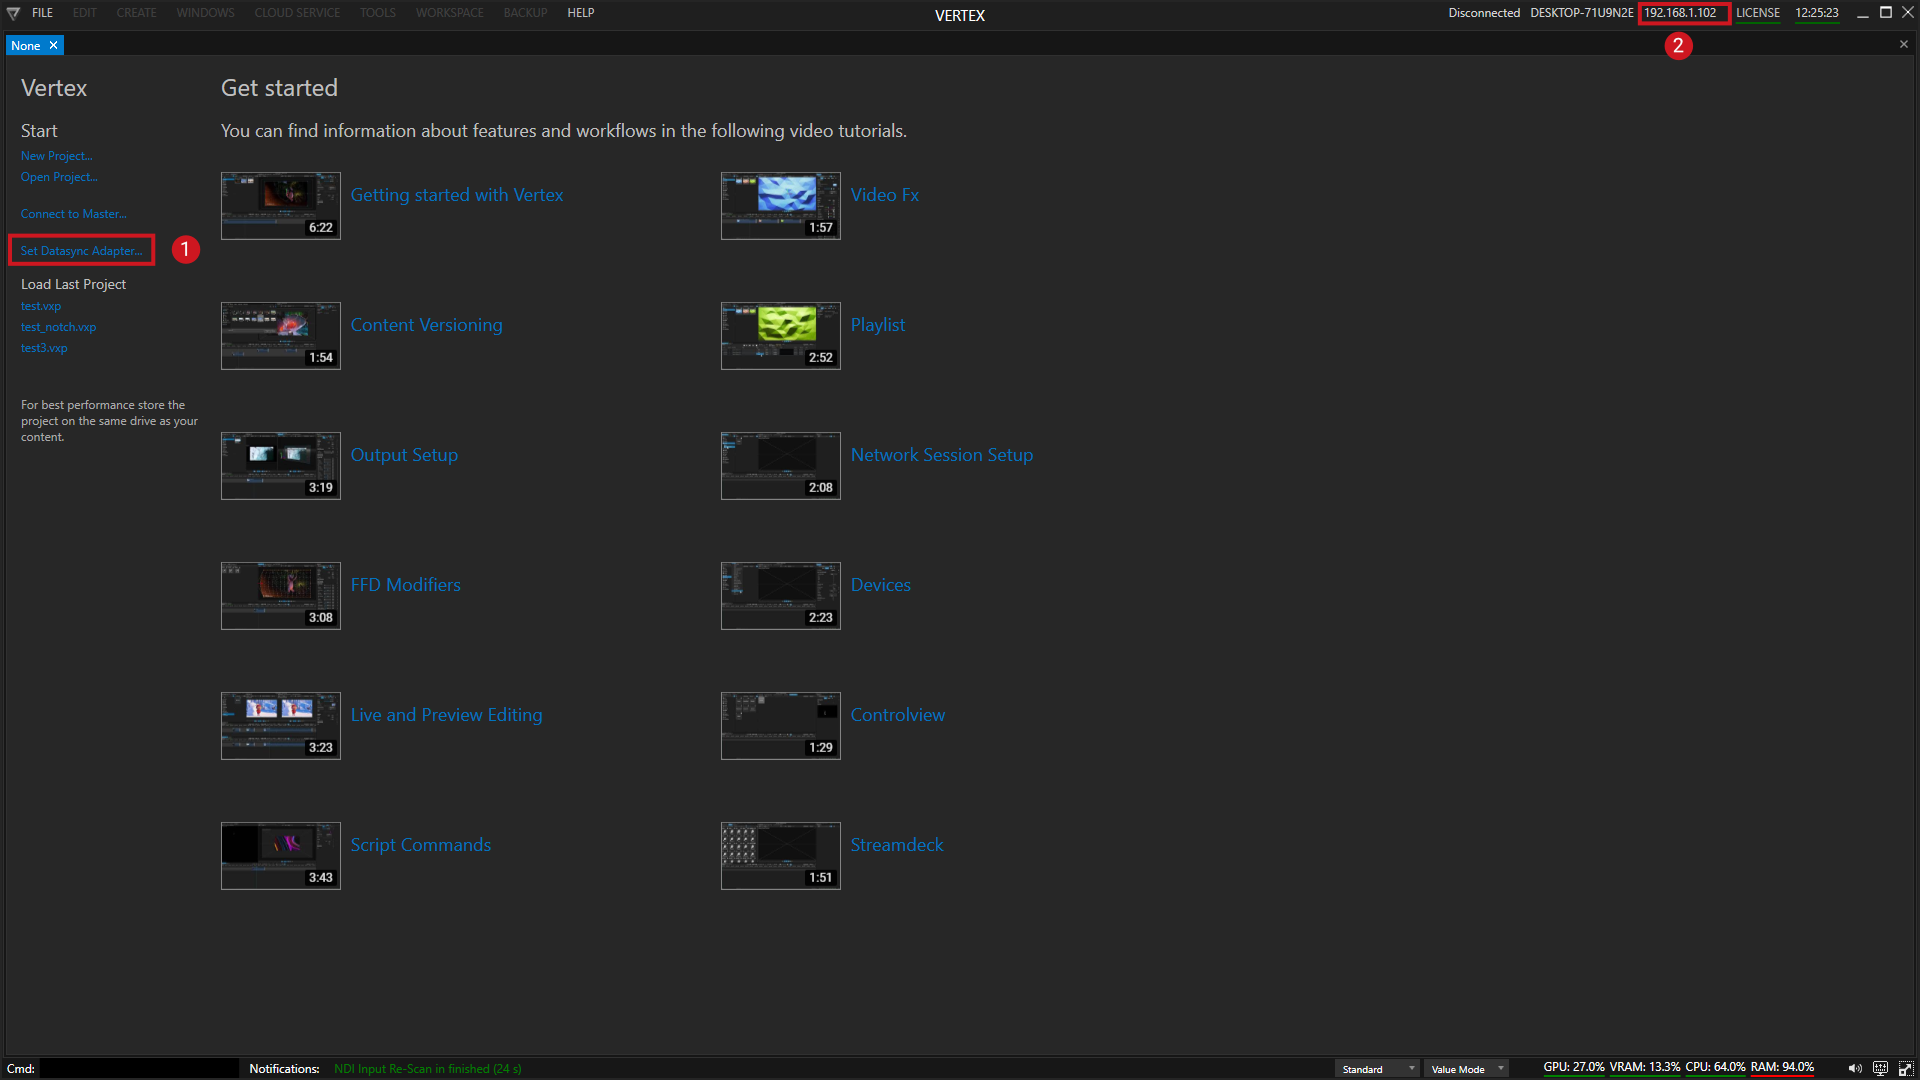Open the EDIT menu

[x=85, y=13]
